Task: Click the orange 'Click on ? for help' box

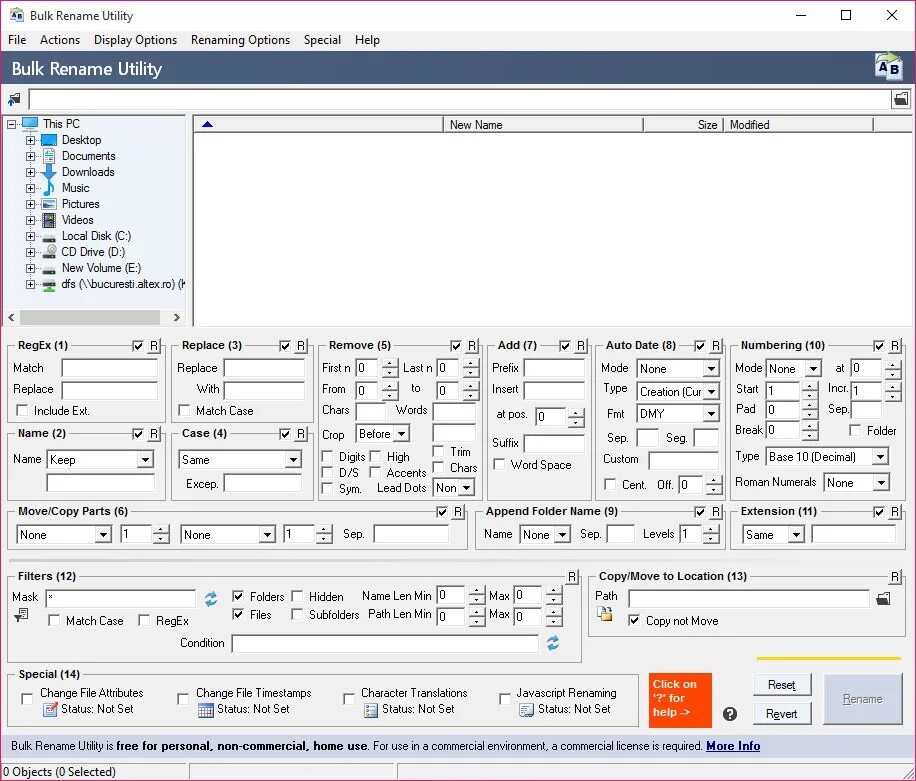Action: tap(680, 699)
